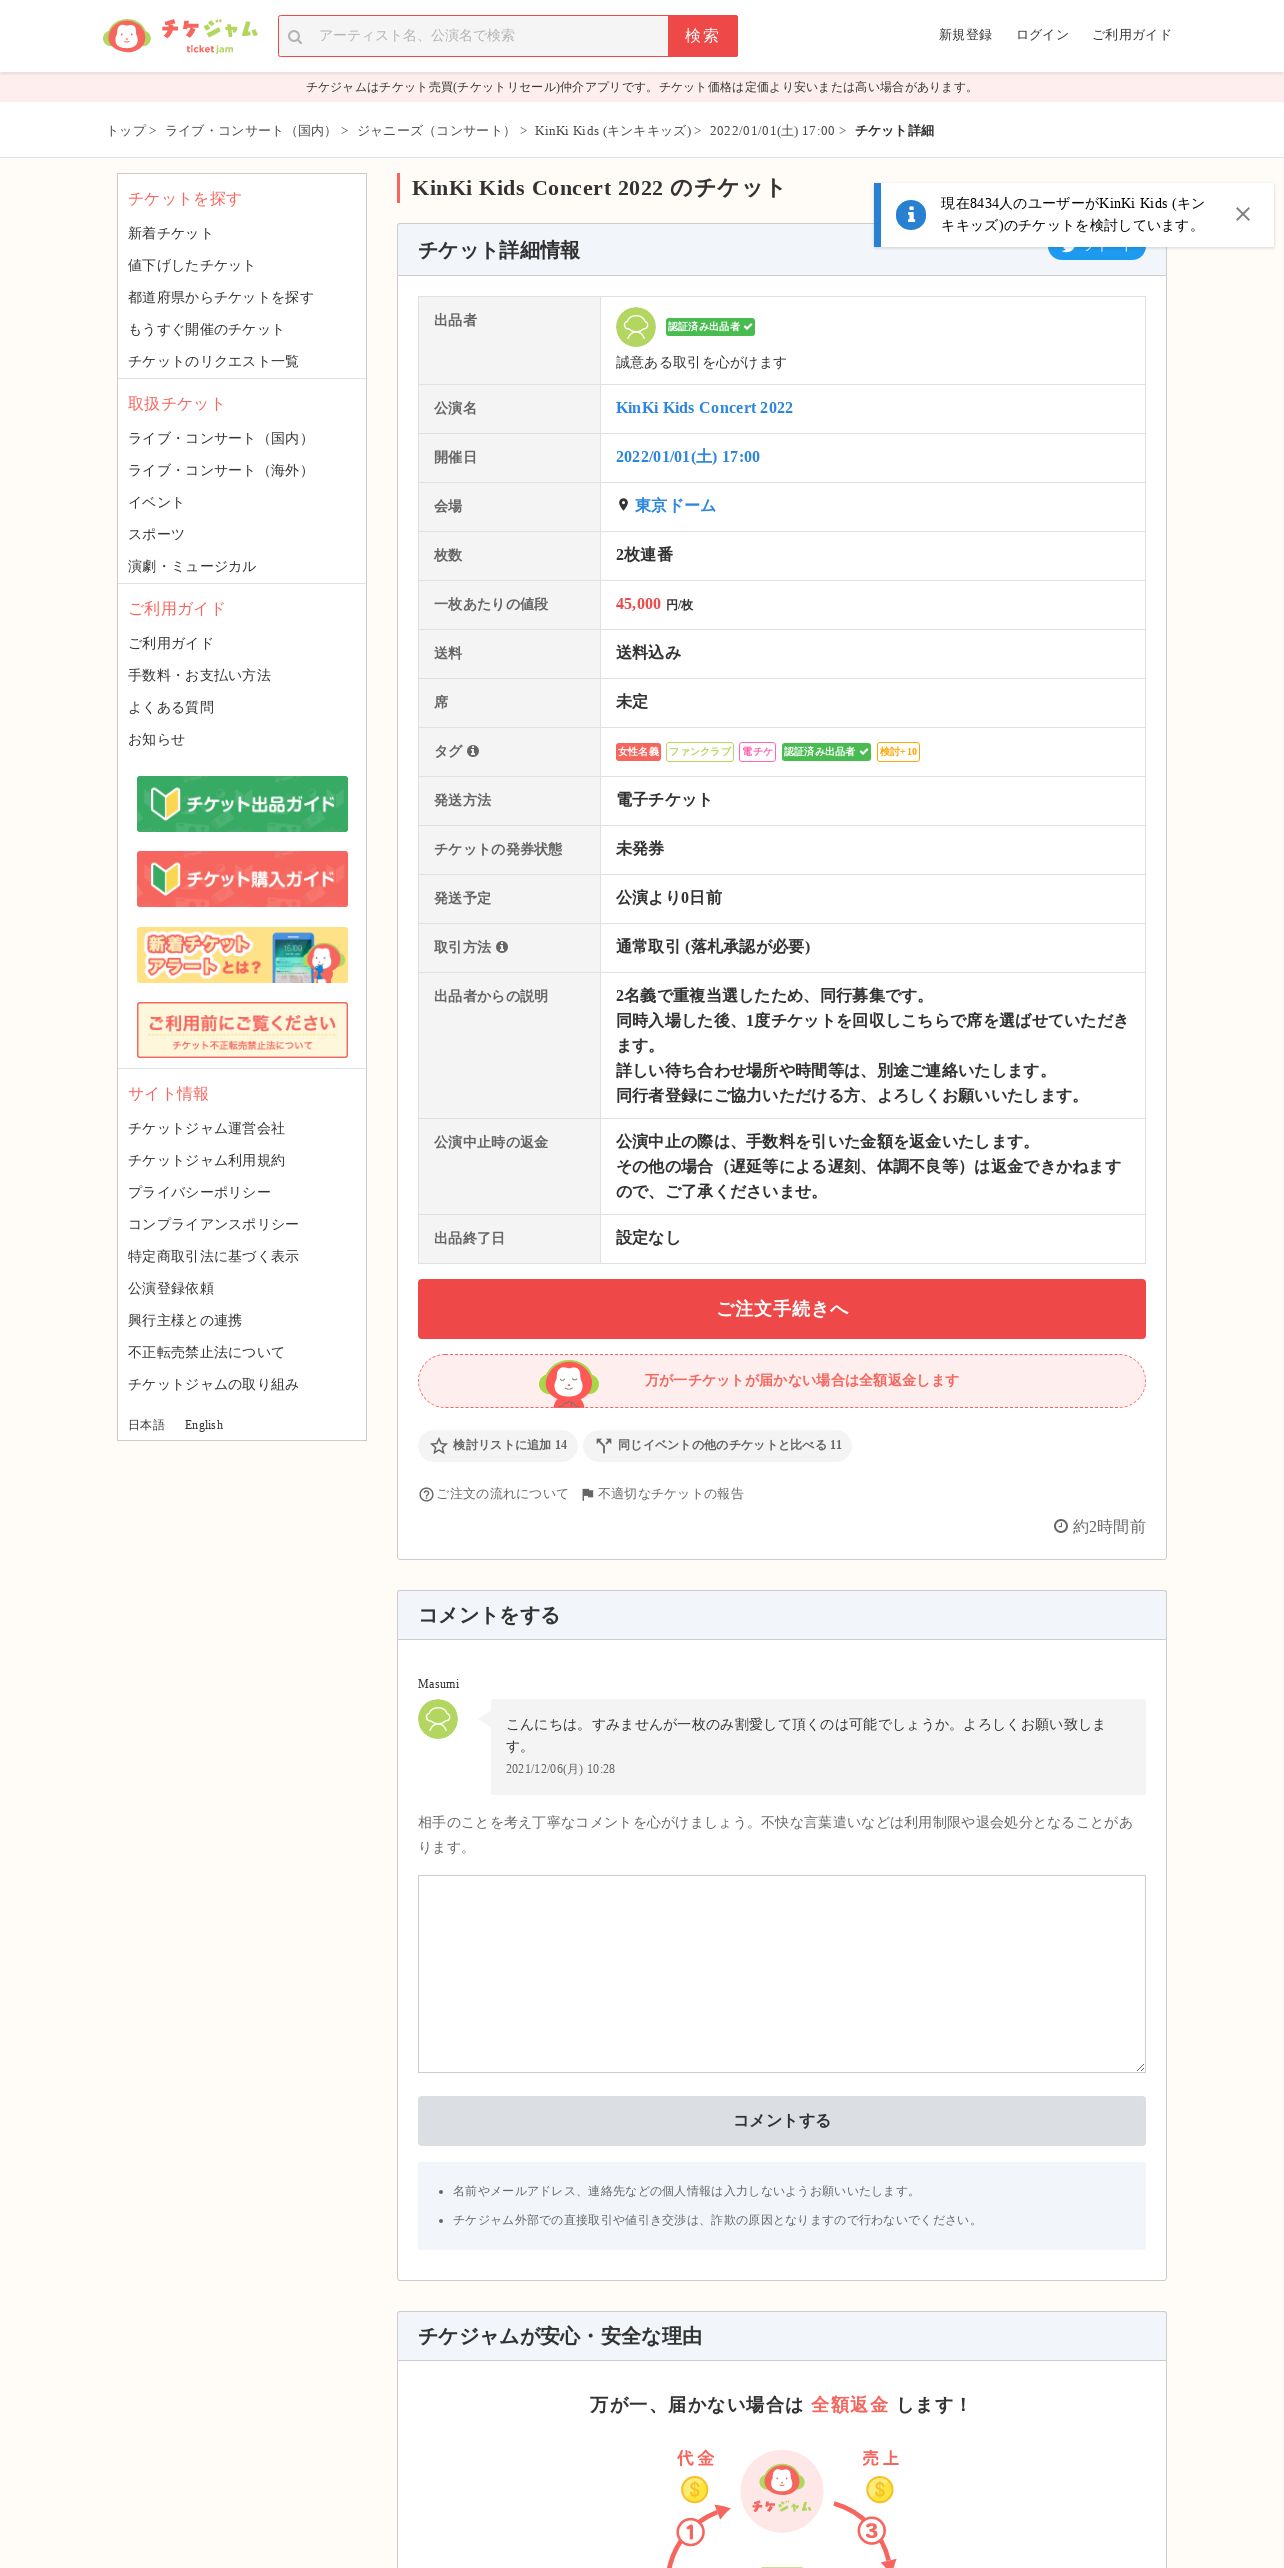Viewport: 1284px width, 2568px height.
Task: Click the 検討+10 tag
Action: point(898,752)
